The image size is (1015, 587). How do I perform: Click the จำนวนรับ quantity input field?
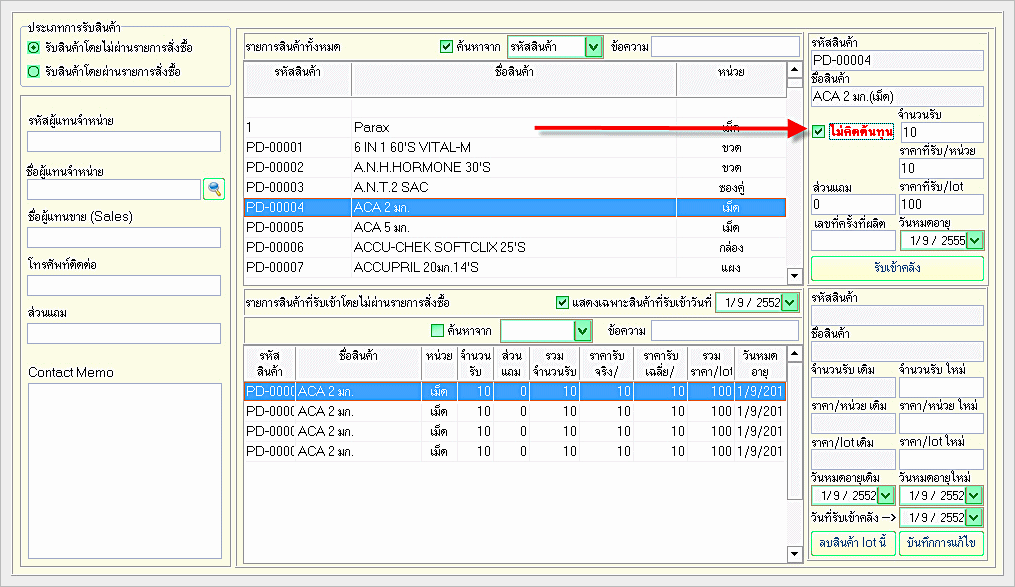coord(940,132)
